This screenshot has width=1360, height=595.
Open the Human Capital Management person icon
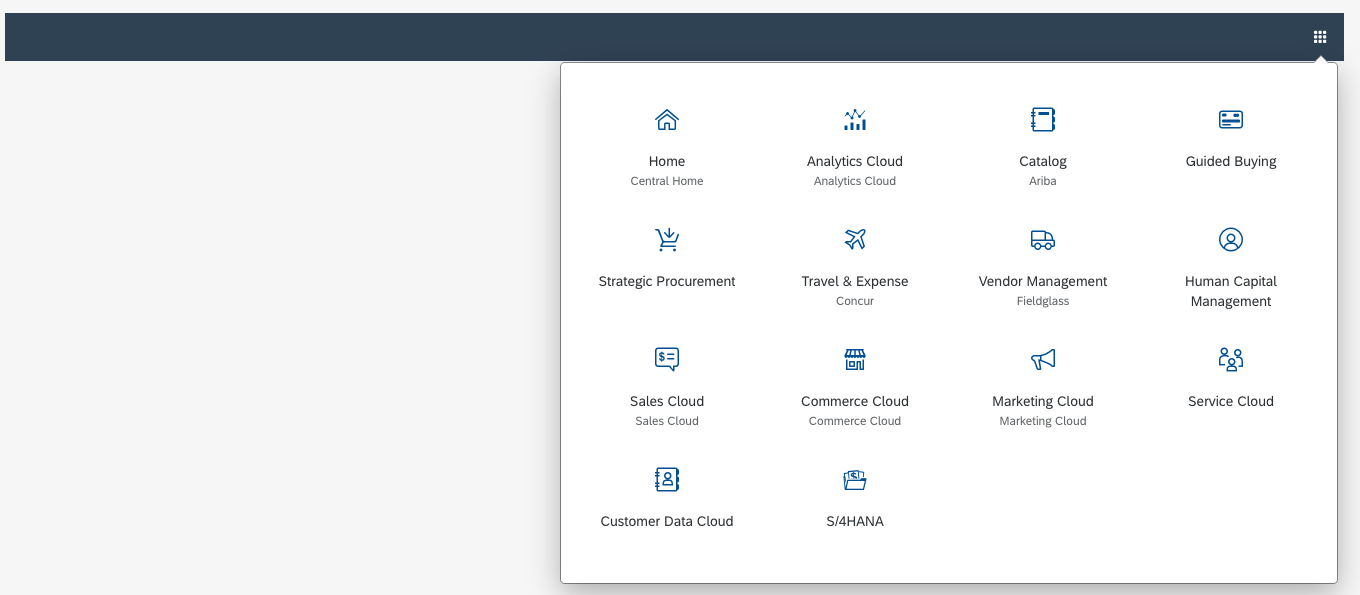[1231, 240]
